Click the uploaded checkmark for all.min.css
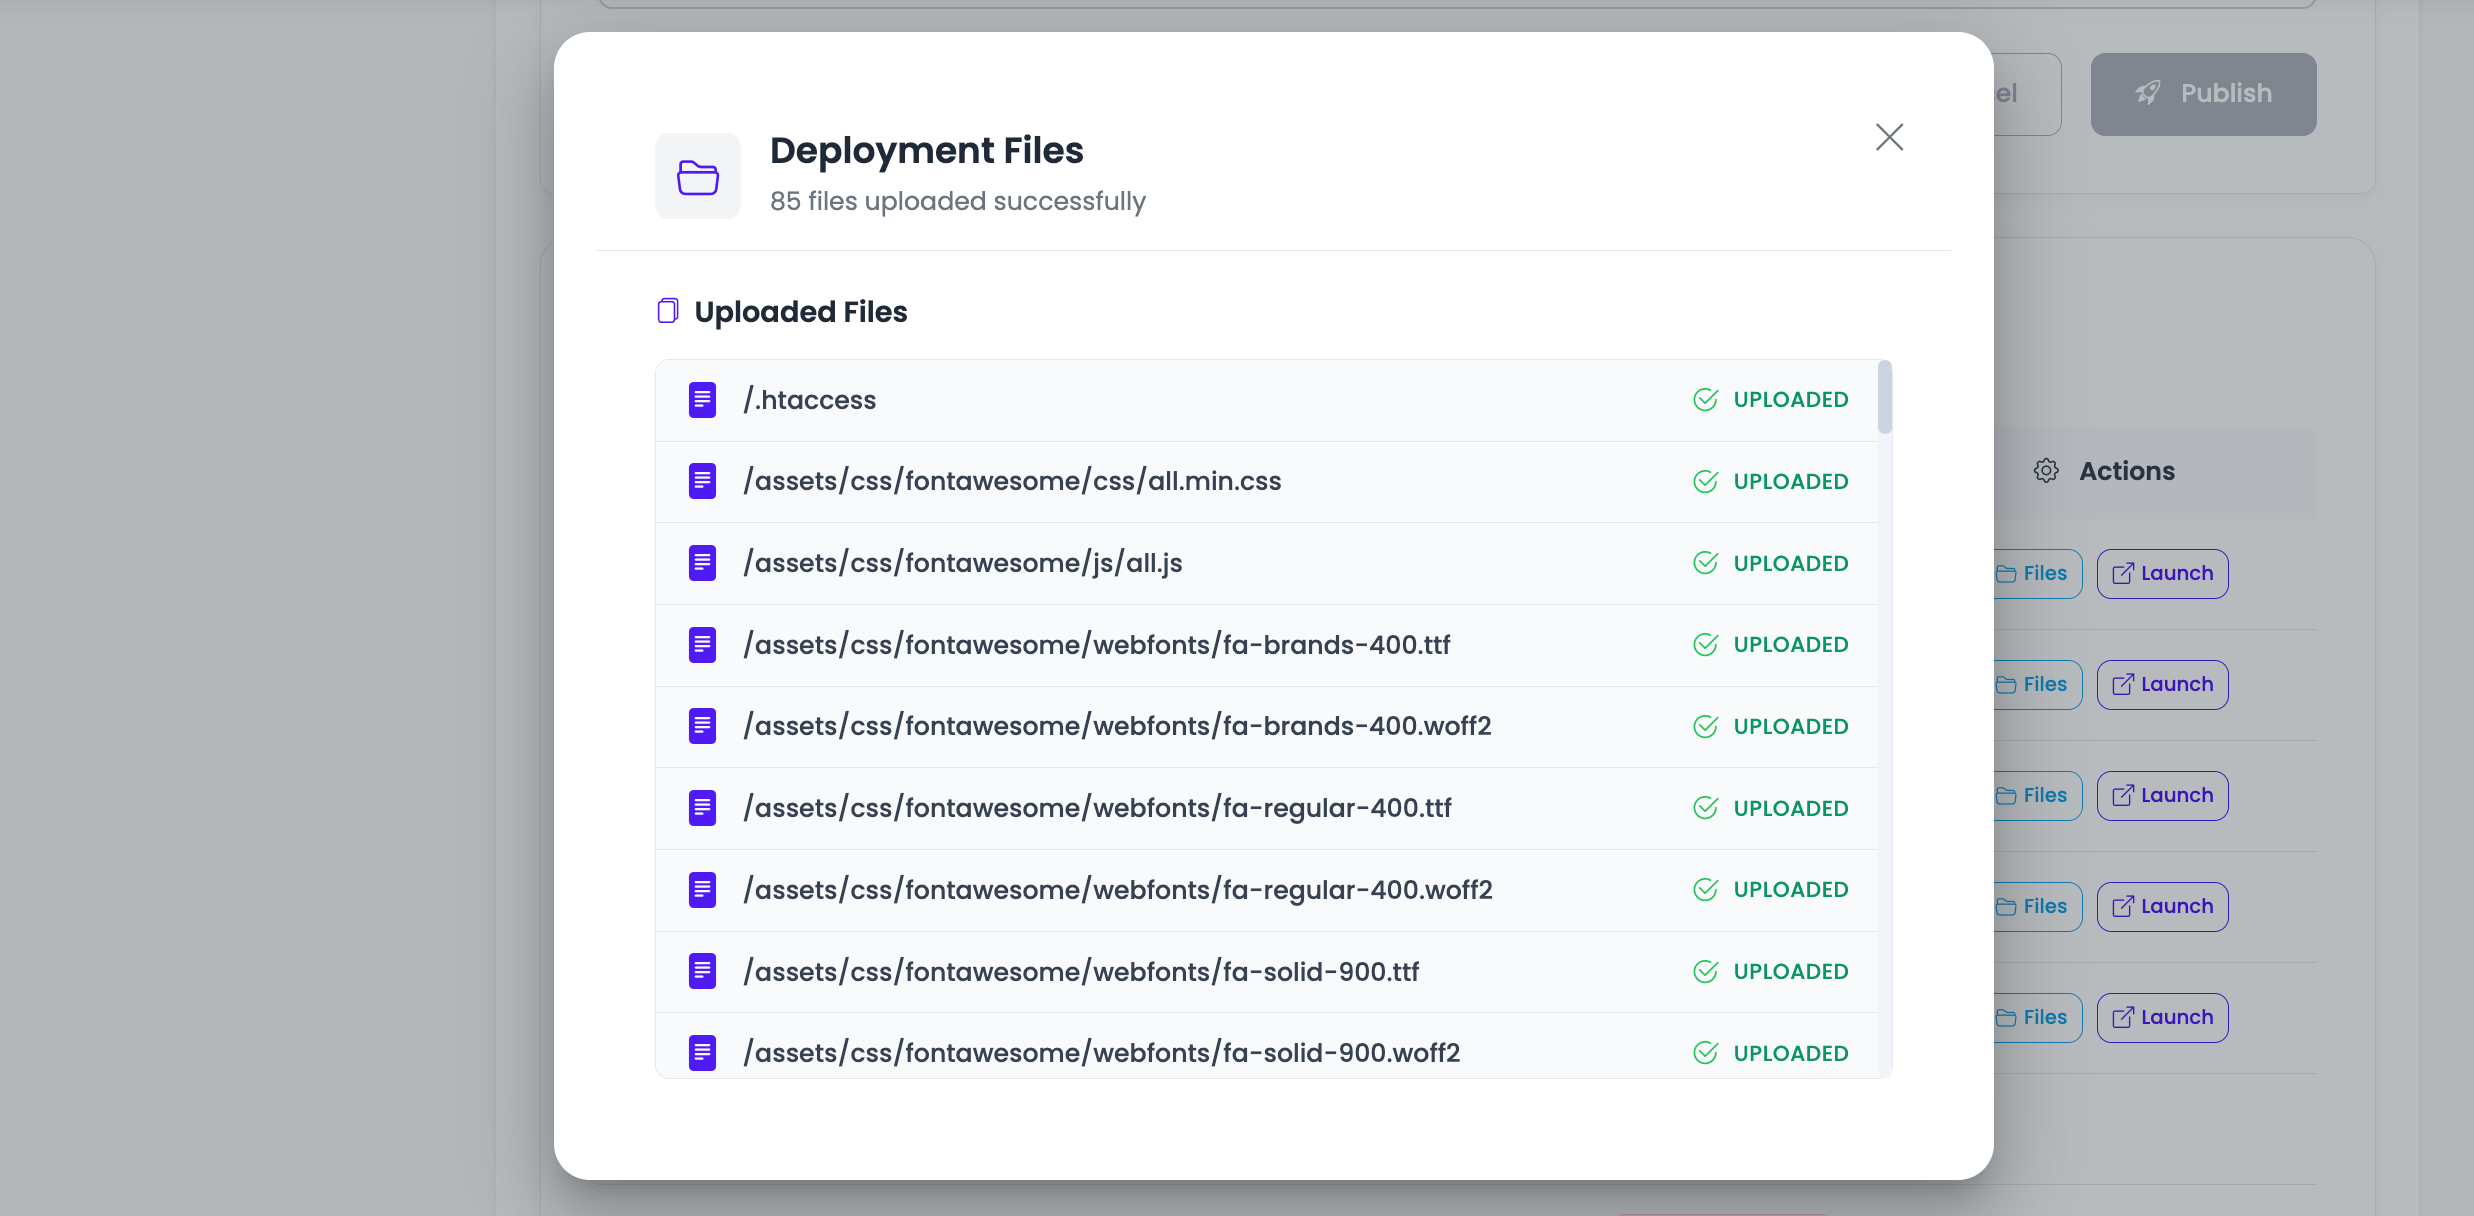This screenshot has height=1216, width=2474. pos(1706,482)
